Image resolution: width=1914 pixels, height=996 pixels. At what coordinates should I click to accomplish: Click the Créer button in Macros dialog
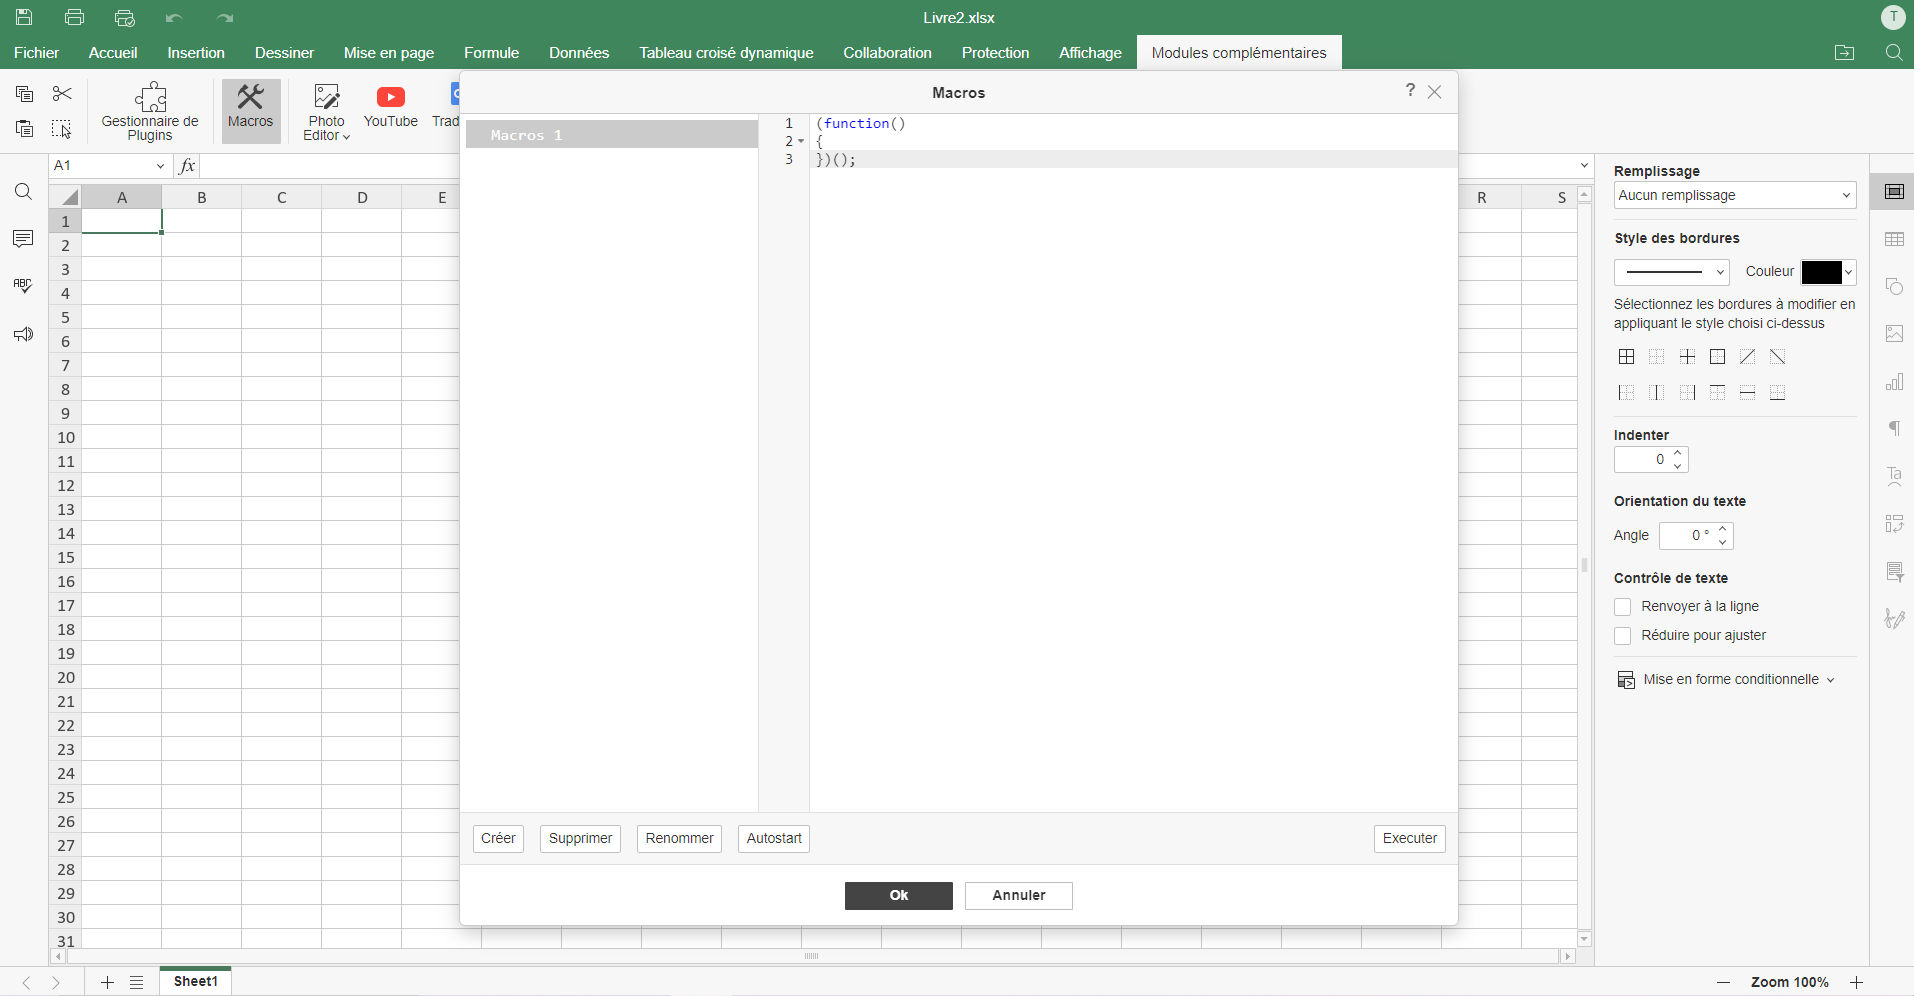tap(498, 839)
